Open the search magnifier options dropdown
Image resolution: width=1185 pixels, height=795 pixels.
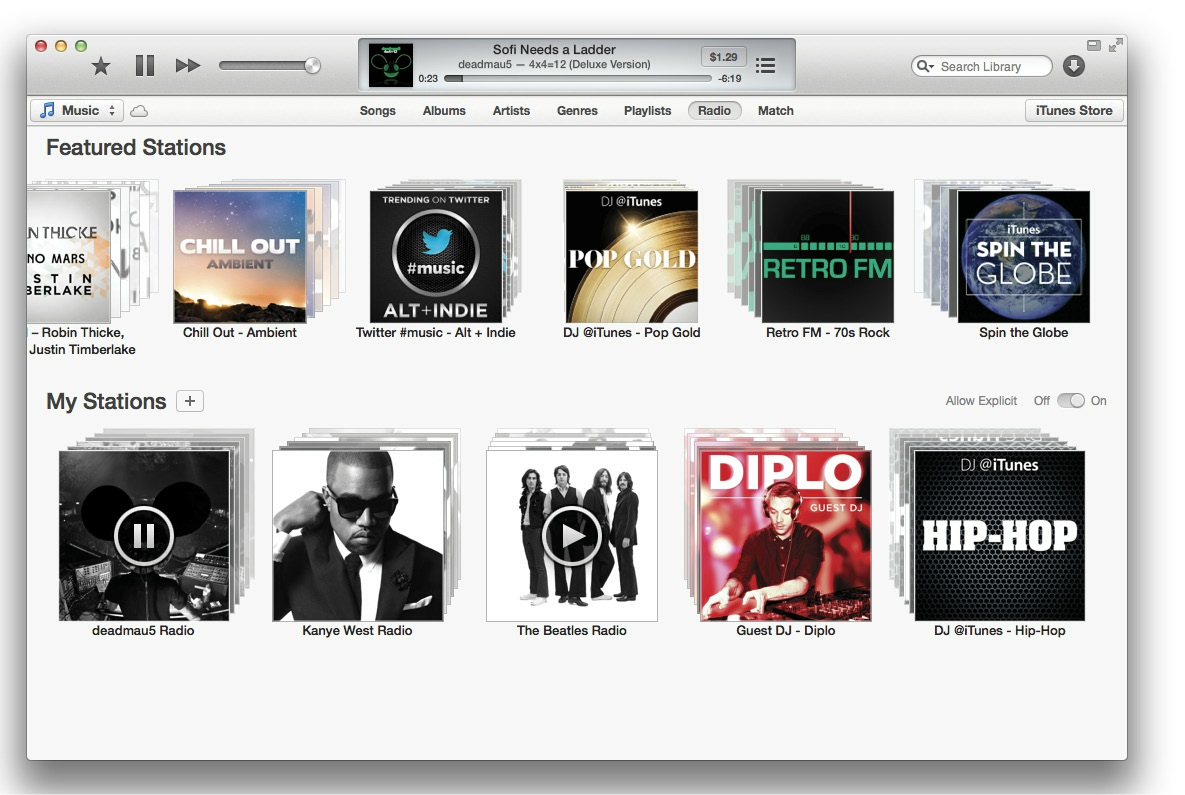pyautogui.click(x=925, y=67)
